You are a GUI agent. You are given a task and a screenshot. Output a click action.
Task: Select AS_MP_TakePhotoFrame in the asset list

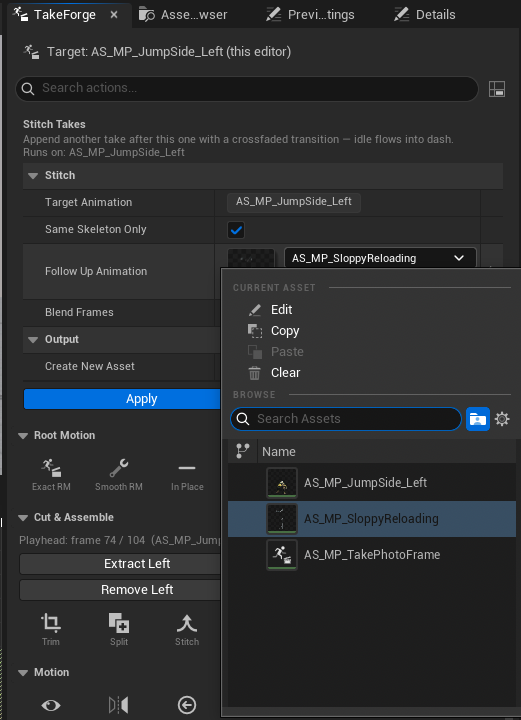pyautogui.click(x=372, y=555)
